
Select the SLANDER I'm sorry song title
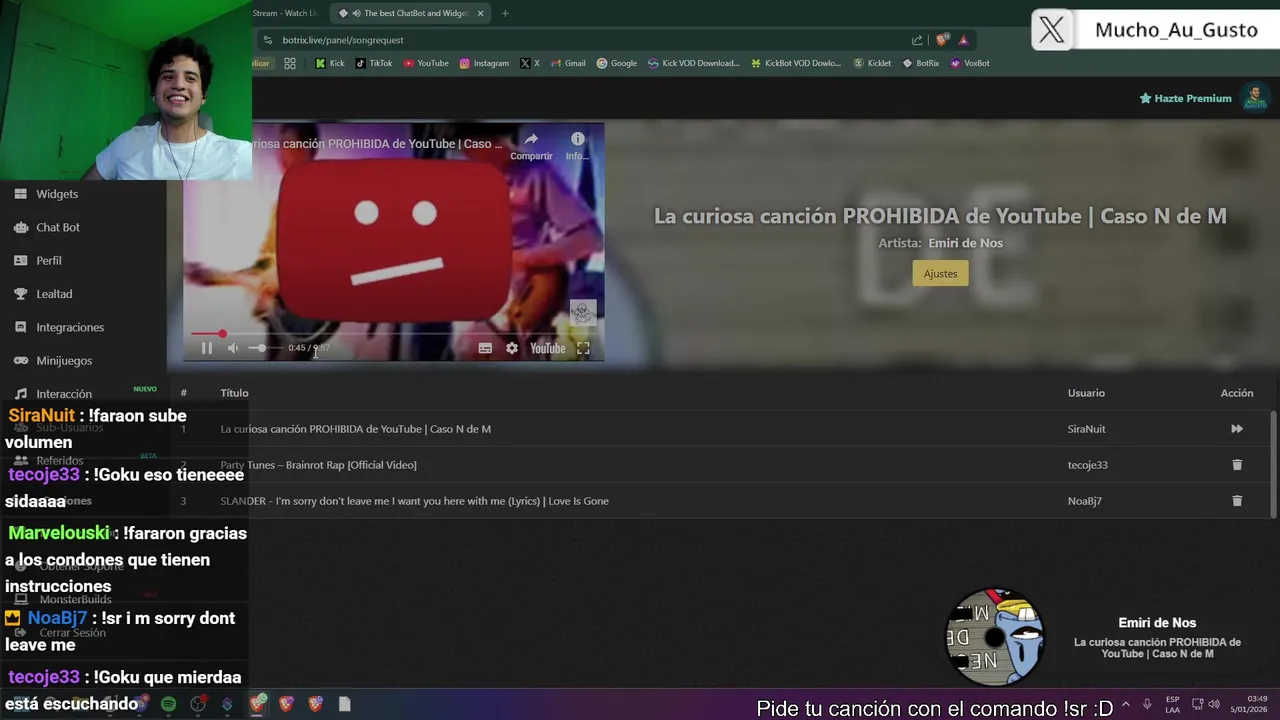(x=414, y=501)
